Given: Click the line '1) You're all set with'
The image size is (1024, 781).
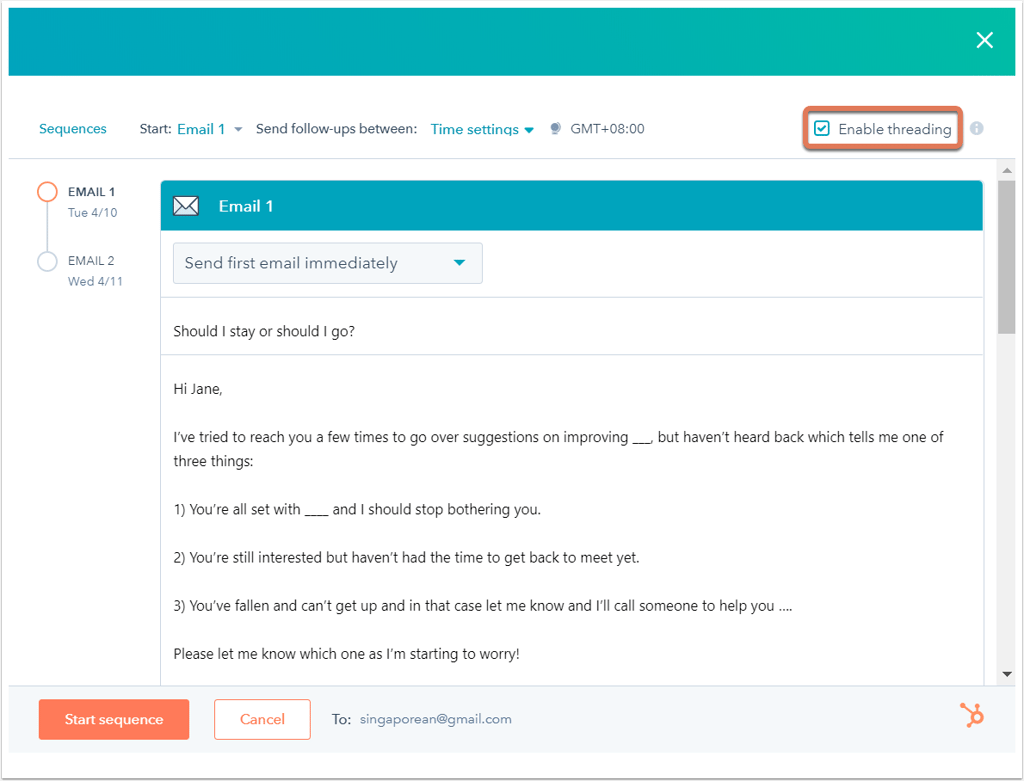Looking at the screenshot, I should [357, 509].
